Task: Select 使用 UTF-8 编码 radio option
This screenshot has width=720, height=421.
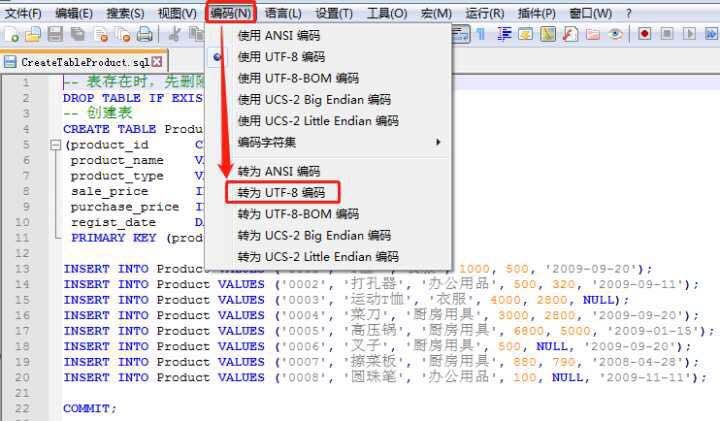Action: tap(217, 57)
